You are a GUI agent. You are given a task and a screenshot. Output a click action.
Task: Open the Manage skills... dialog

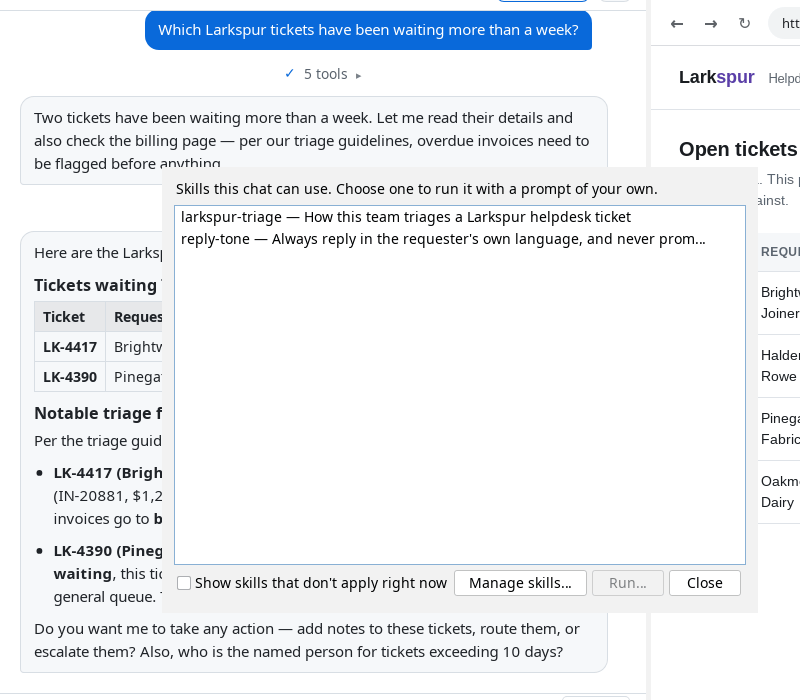coord(520,583)
